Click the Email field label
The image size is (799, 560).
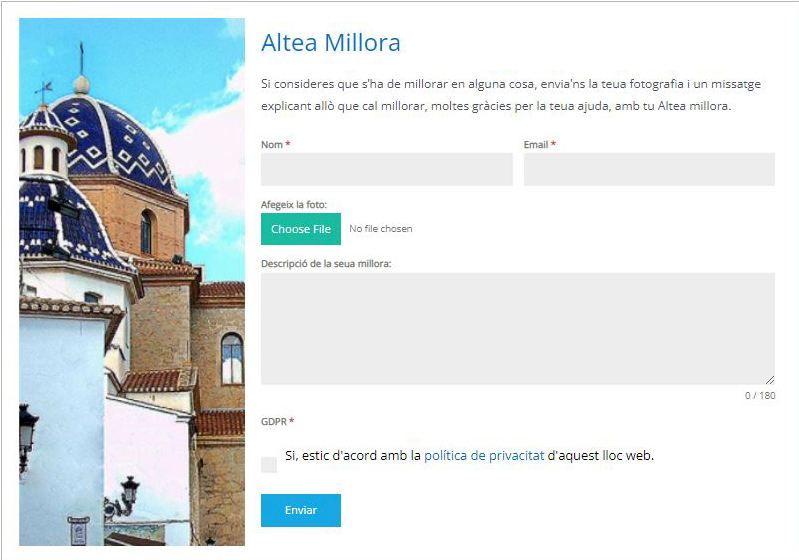pos(536,145)
